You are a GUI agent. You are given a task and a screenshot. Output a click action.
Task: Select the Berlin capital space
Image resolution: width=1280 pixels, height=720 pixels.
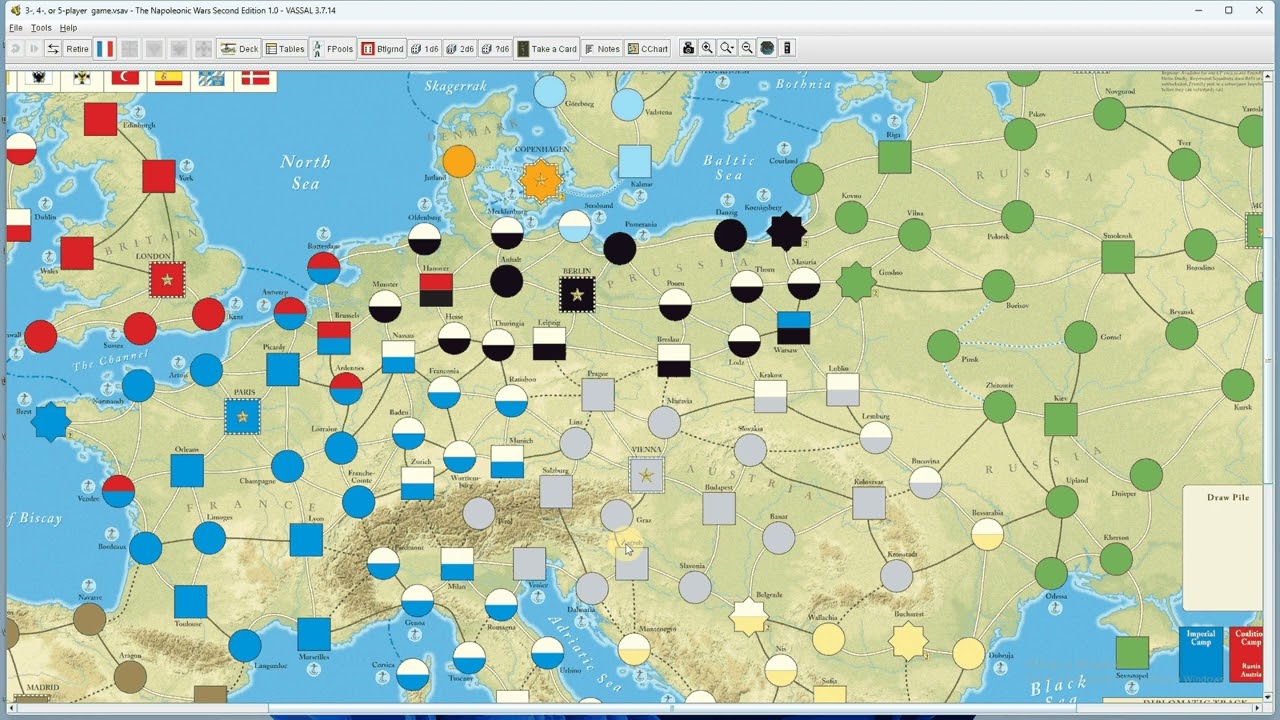coord(577,294)
